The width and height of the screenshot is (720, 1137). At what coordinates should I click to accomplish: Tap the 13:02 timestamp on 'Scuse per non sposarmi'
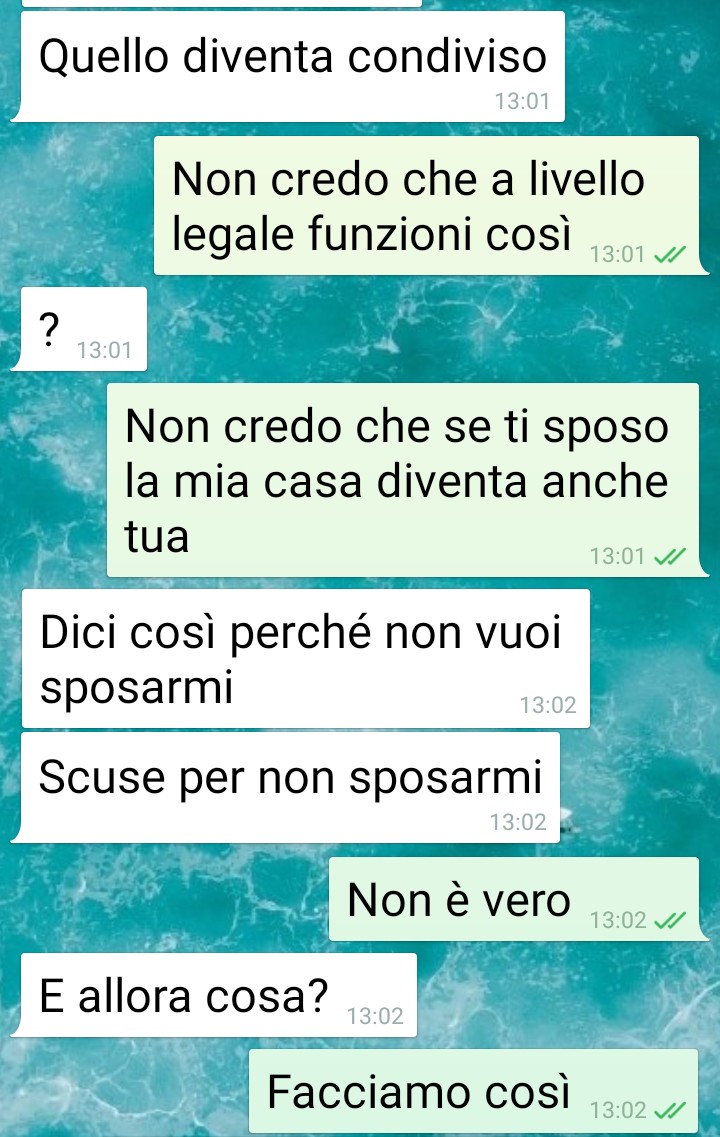[x=518, y=822]
